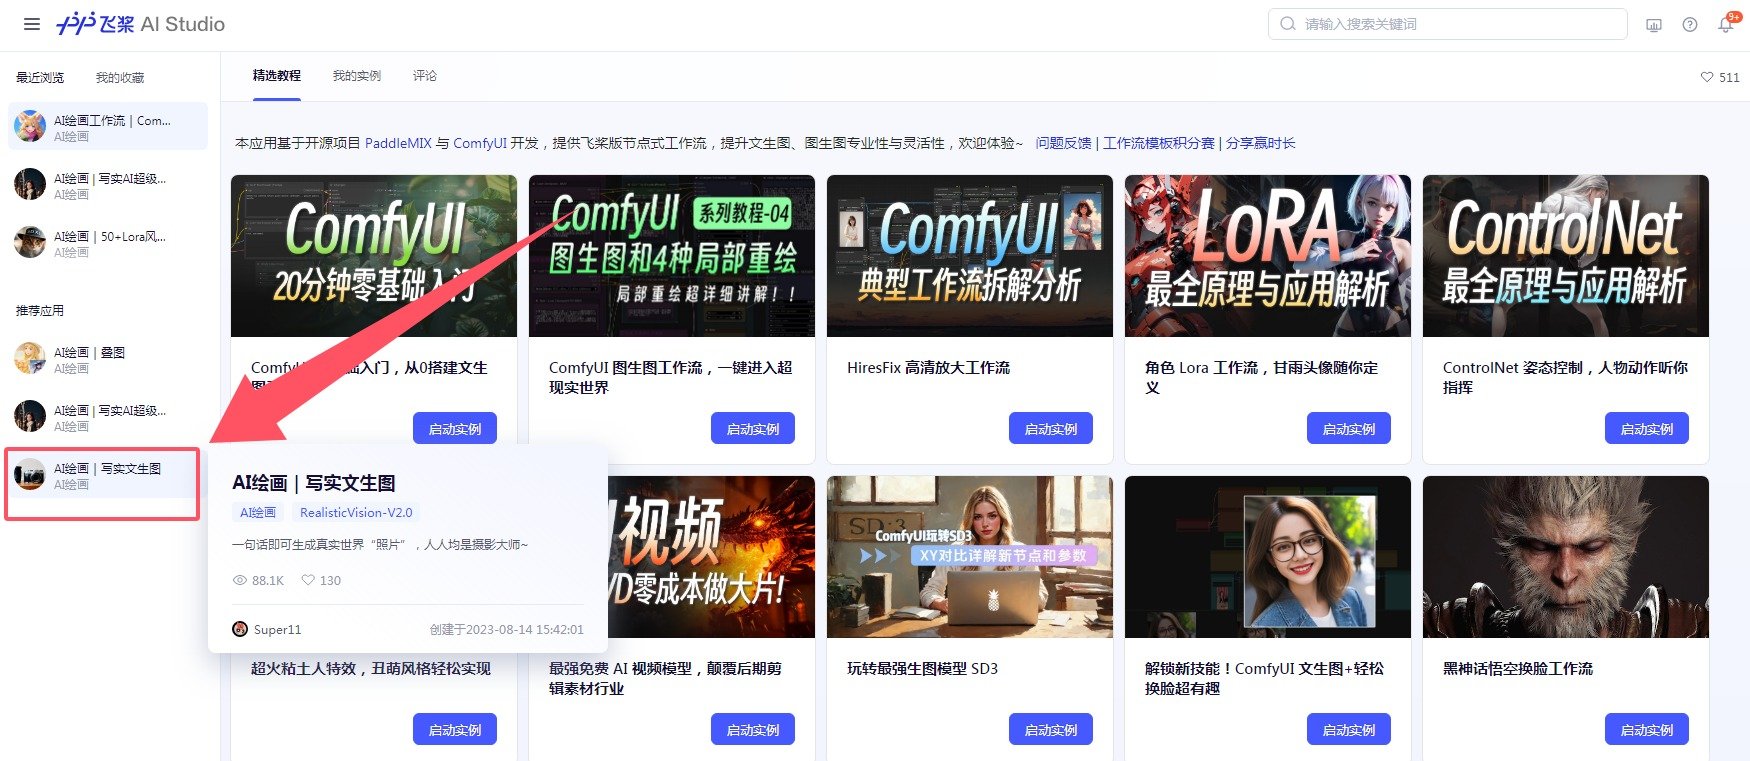Click the AI绘画 tag in popup

[258, 512]
